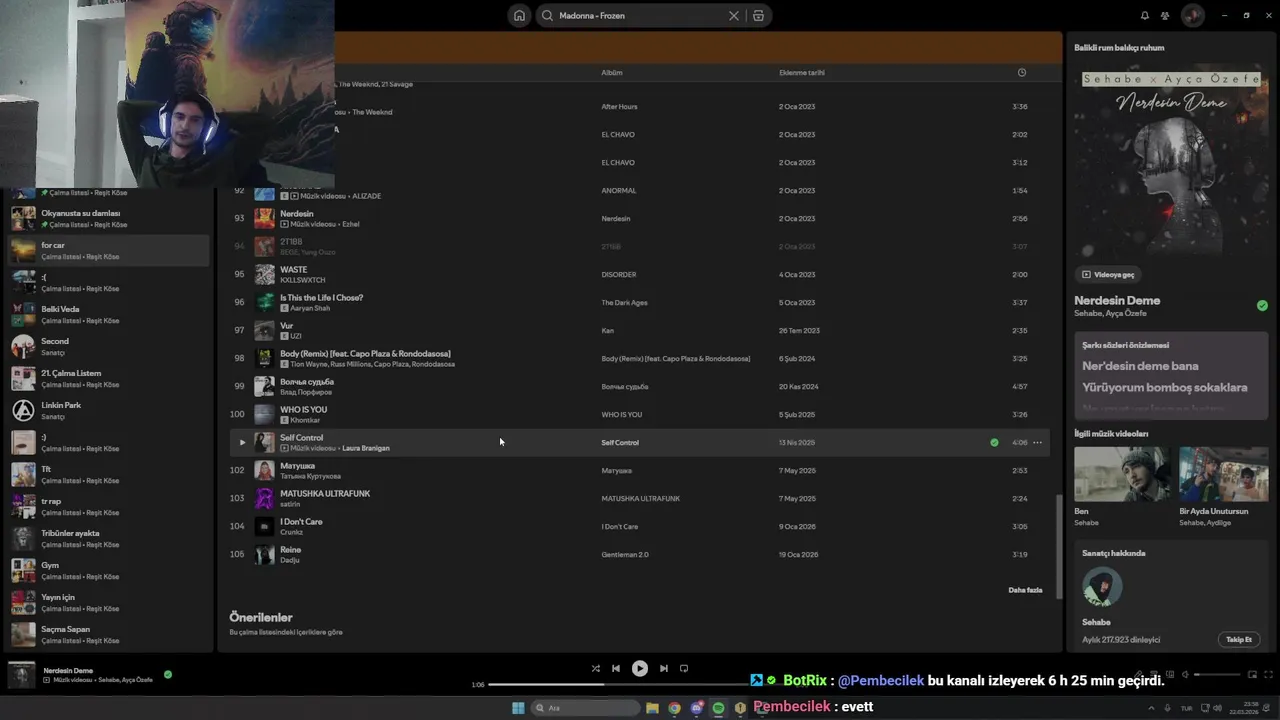Select 'Is This the Life I Chose?' track

(x=640, y=302)
